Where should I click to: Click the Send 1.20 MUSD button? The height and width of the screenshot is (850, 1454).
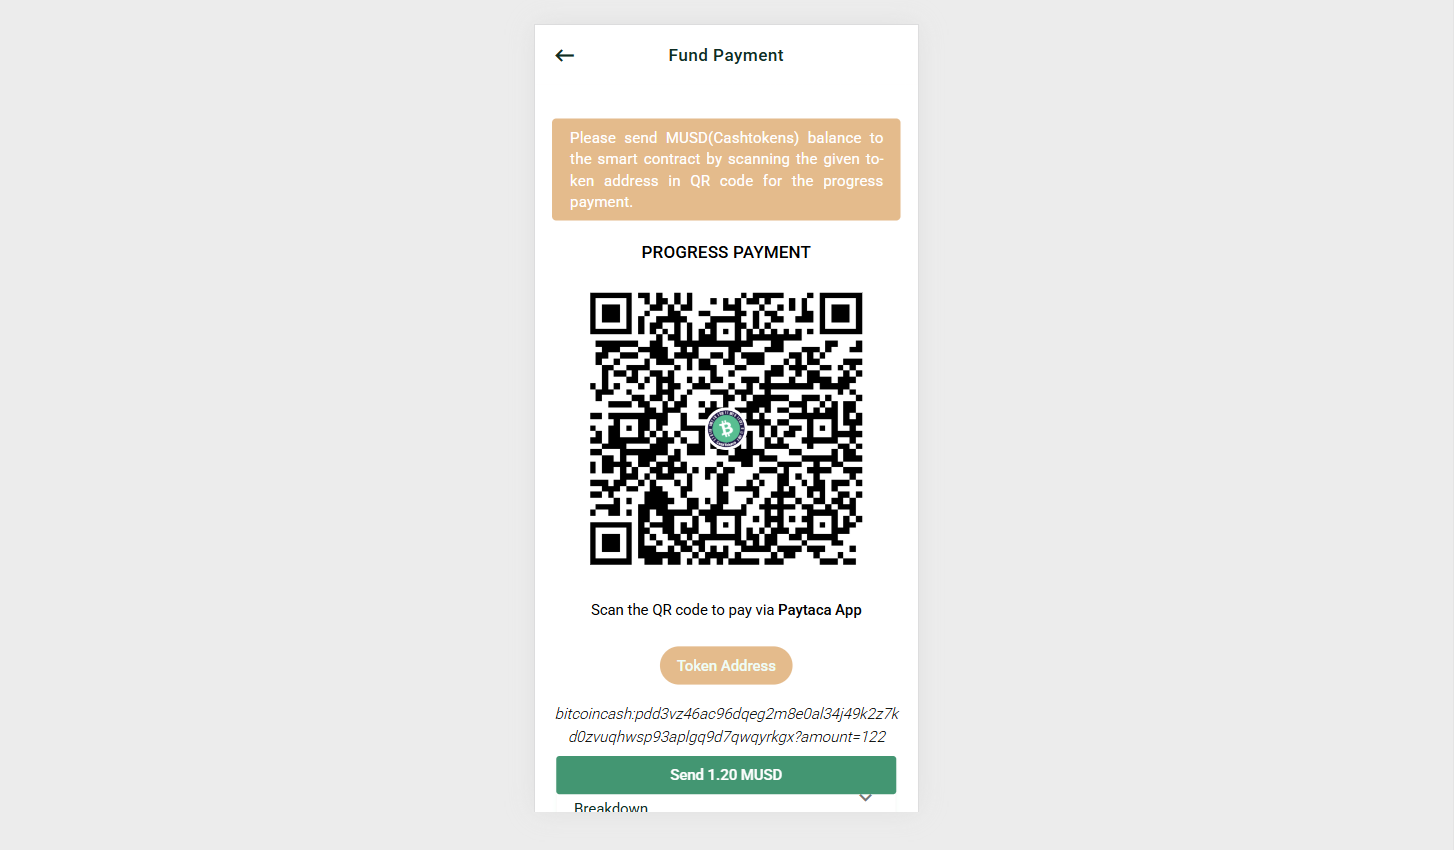coord(726,775)
